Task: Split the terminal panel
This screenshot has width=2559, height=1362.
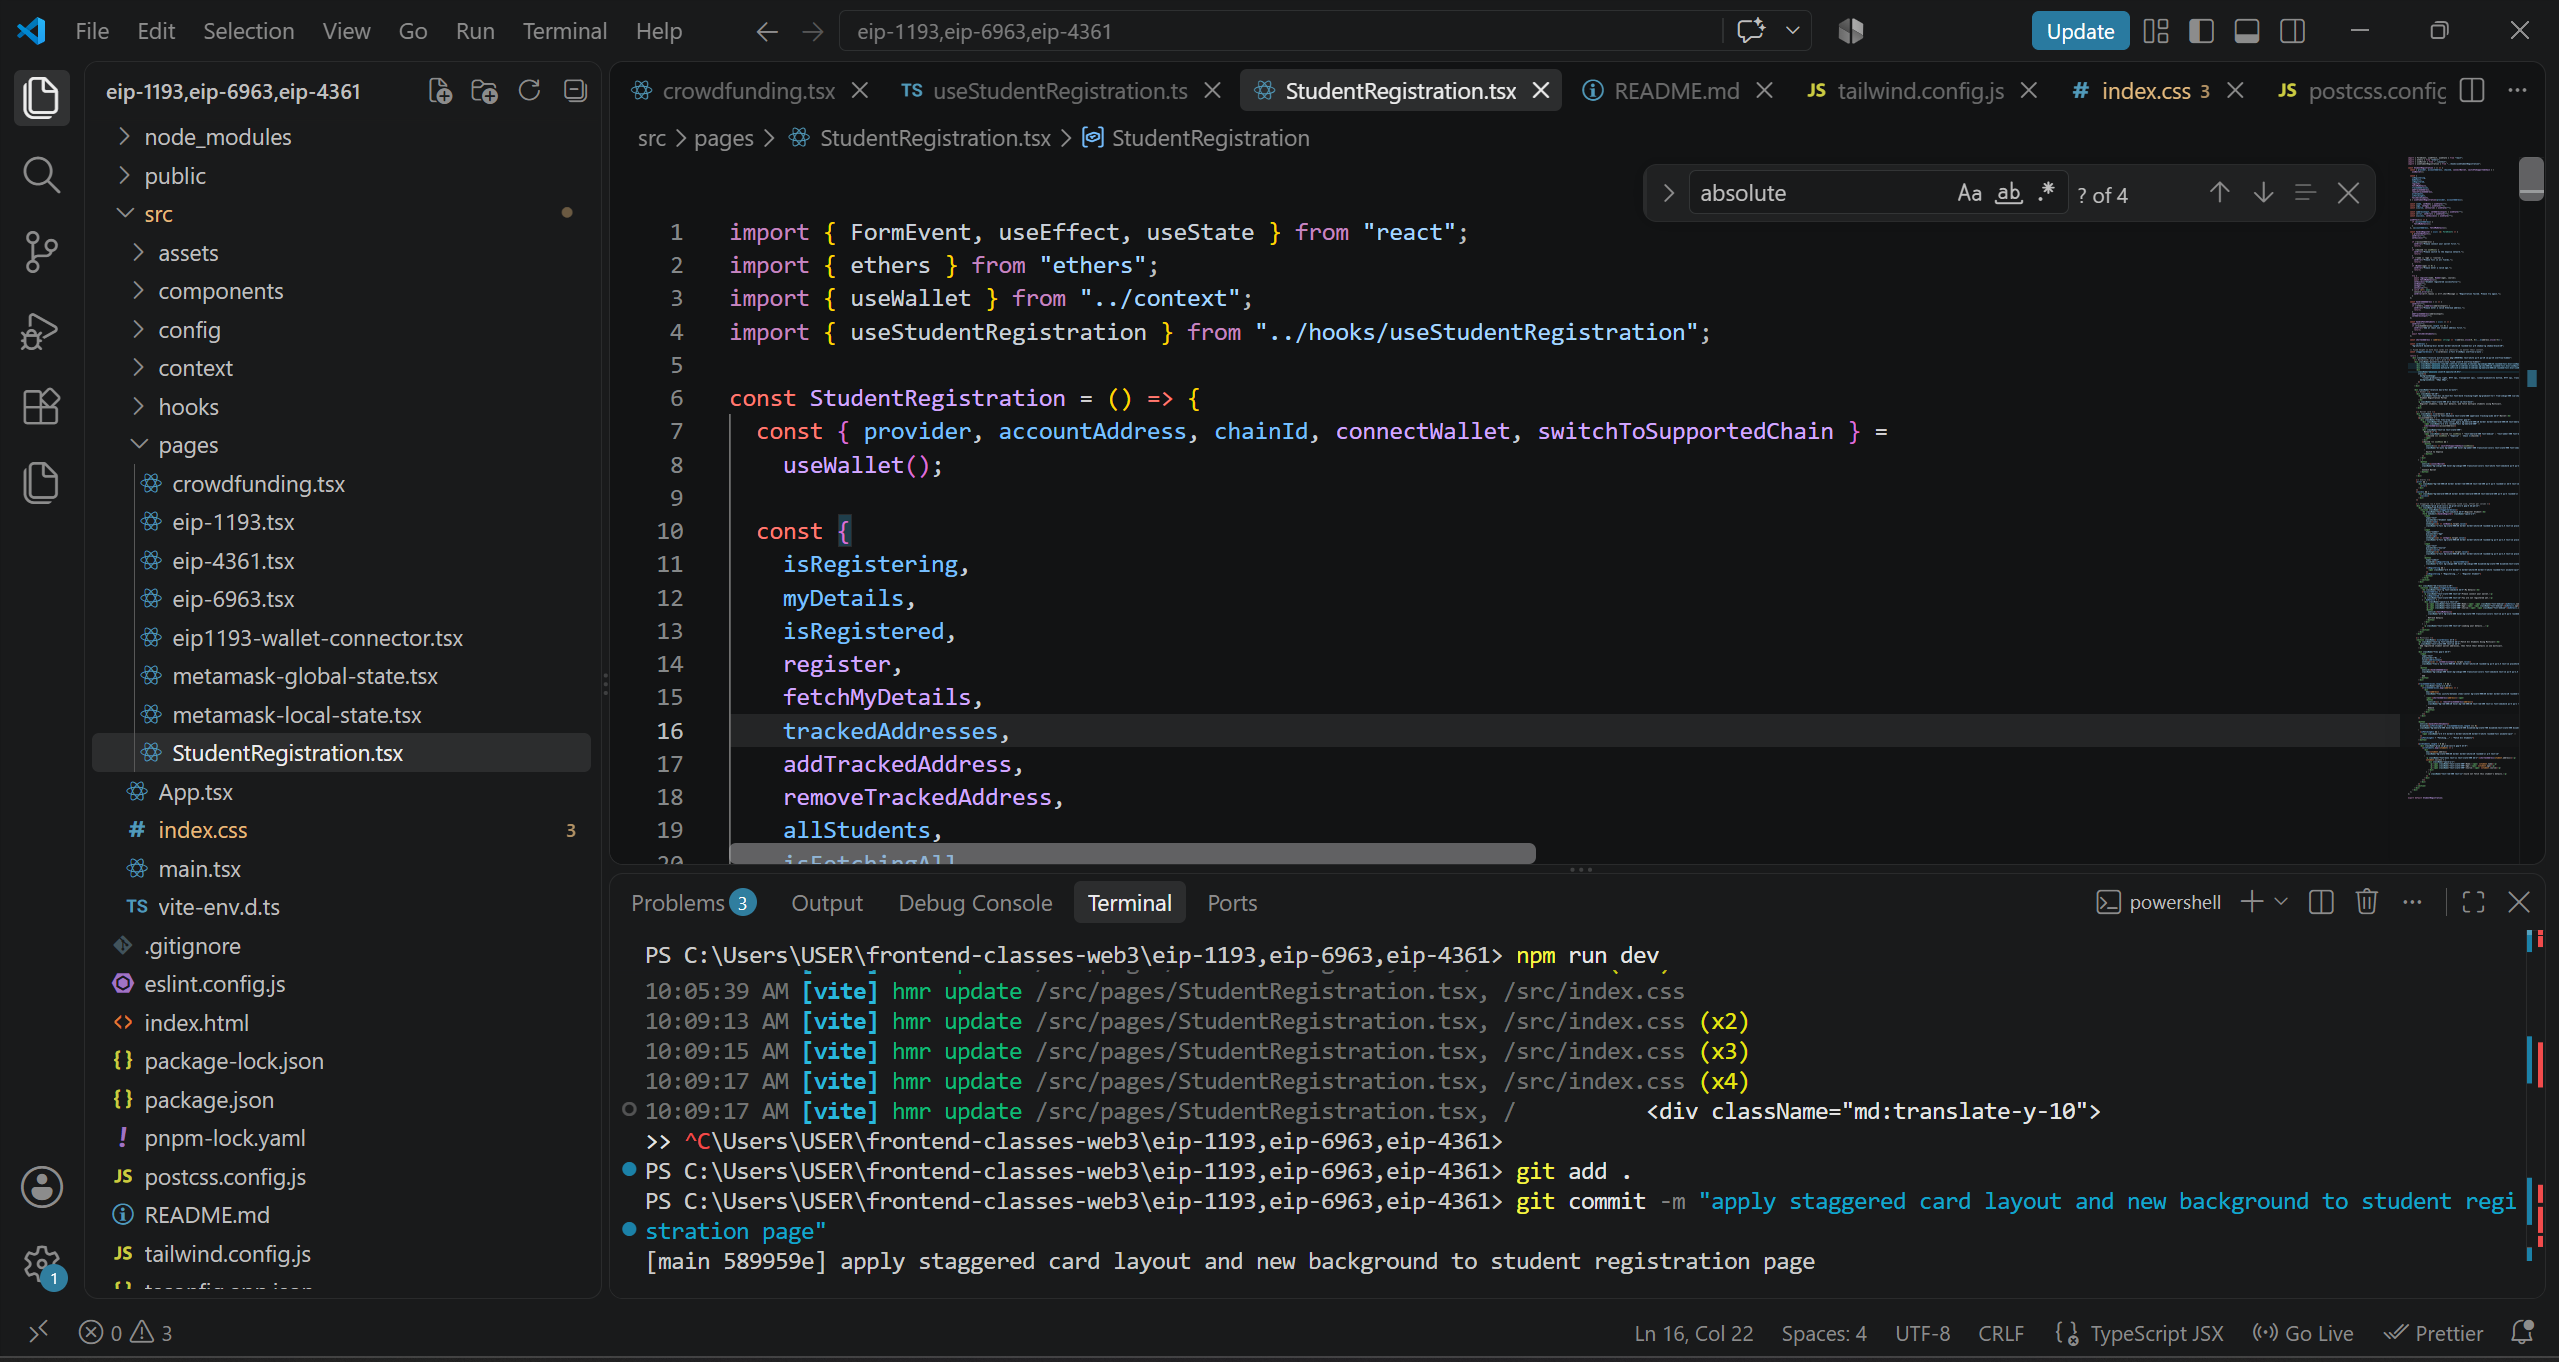Action: point(2321,902)
